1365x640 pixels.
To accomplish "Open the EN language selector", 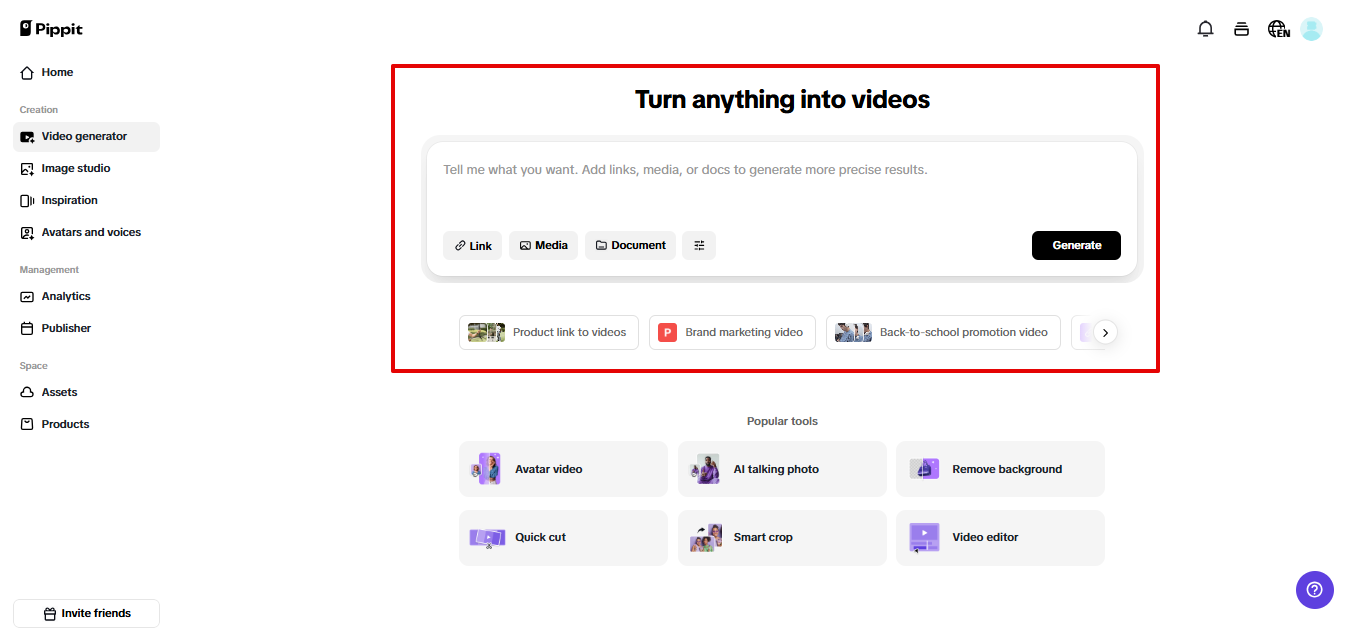I will coord(1278,29).
